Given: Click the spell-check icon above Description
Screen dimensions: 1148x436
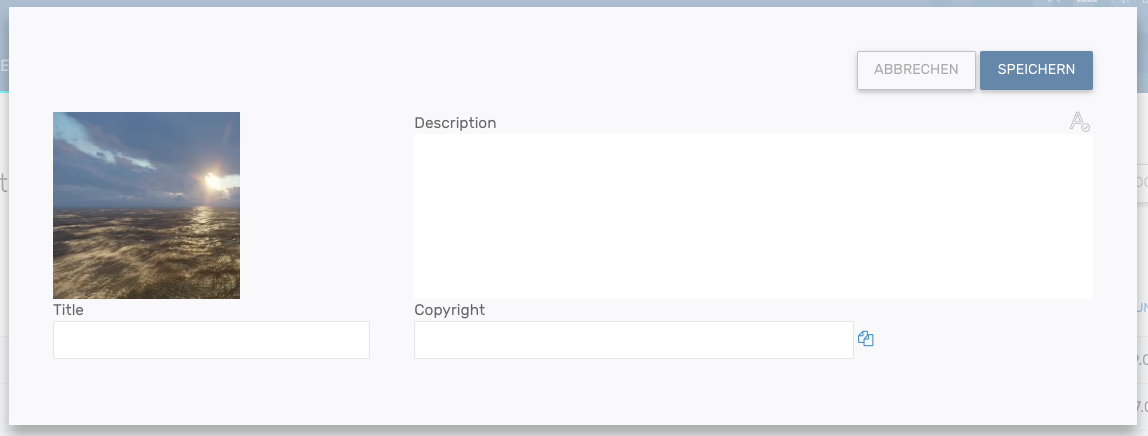Looking at the screenshot, I should coord(1079,122).
